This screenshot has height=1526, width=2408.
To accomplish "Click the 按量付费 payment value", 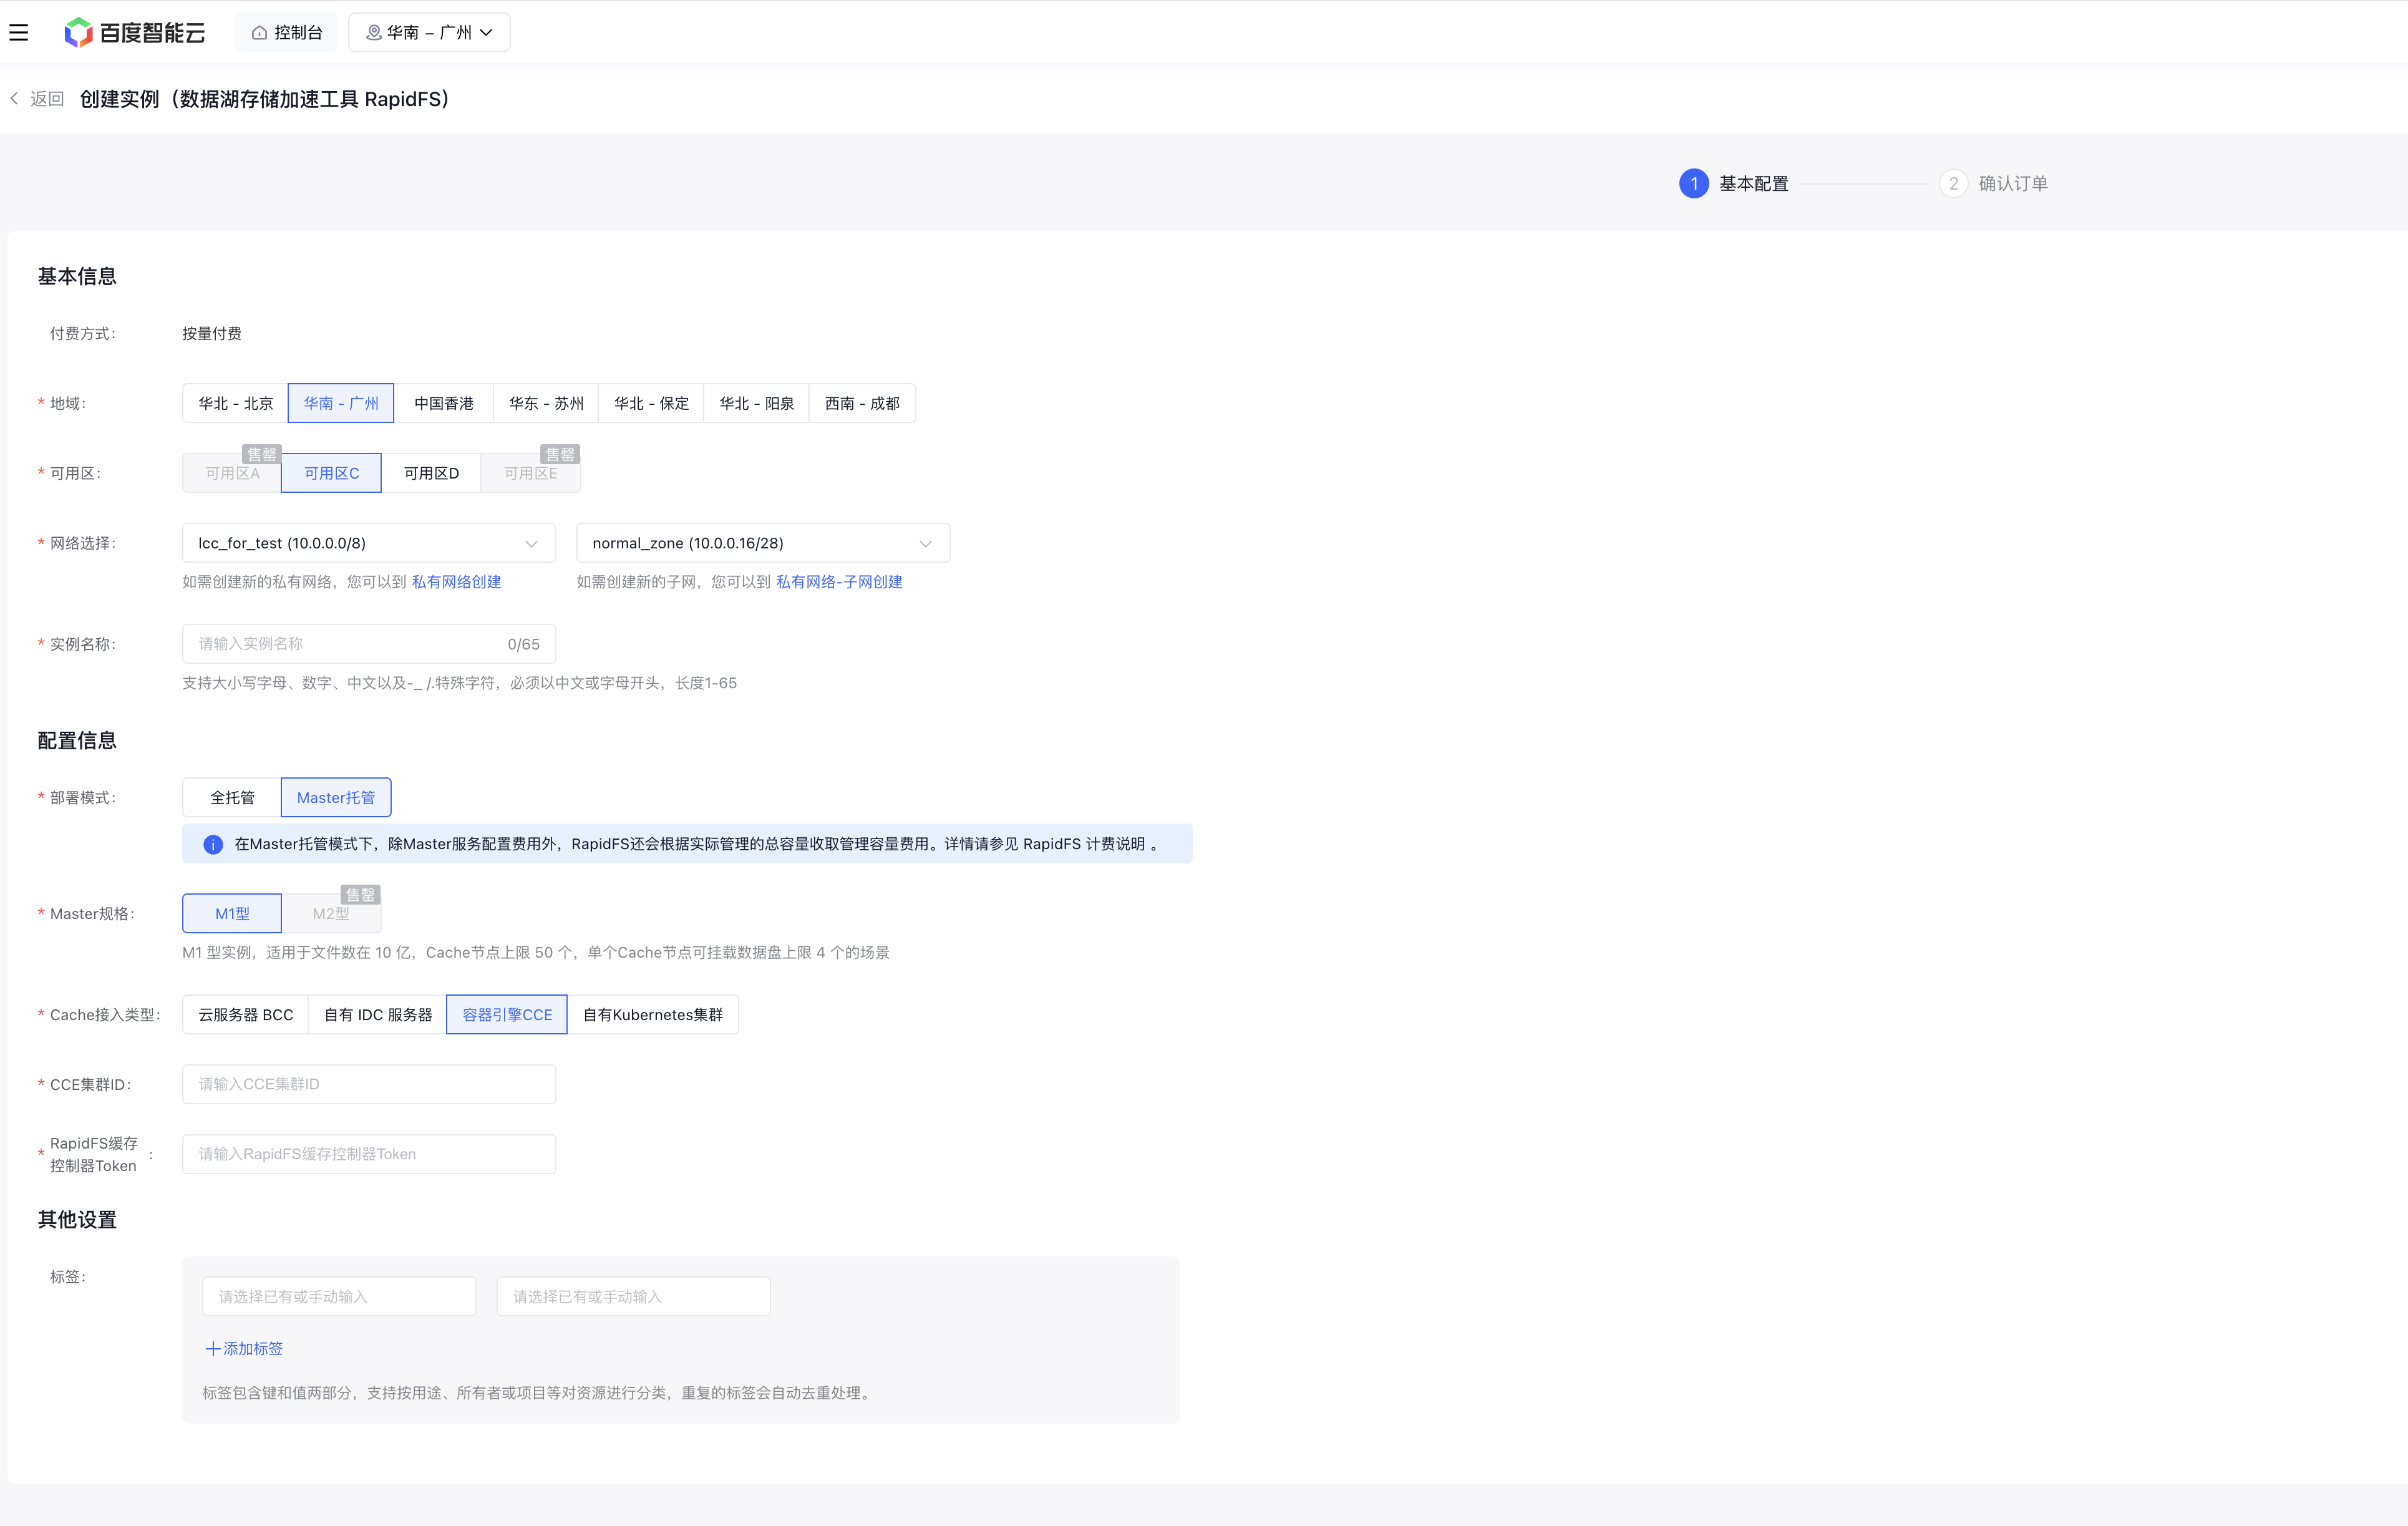I will click(212, 334).
